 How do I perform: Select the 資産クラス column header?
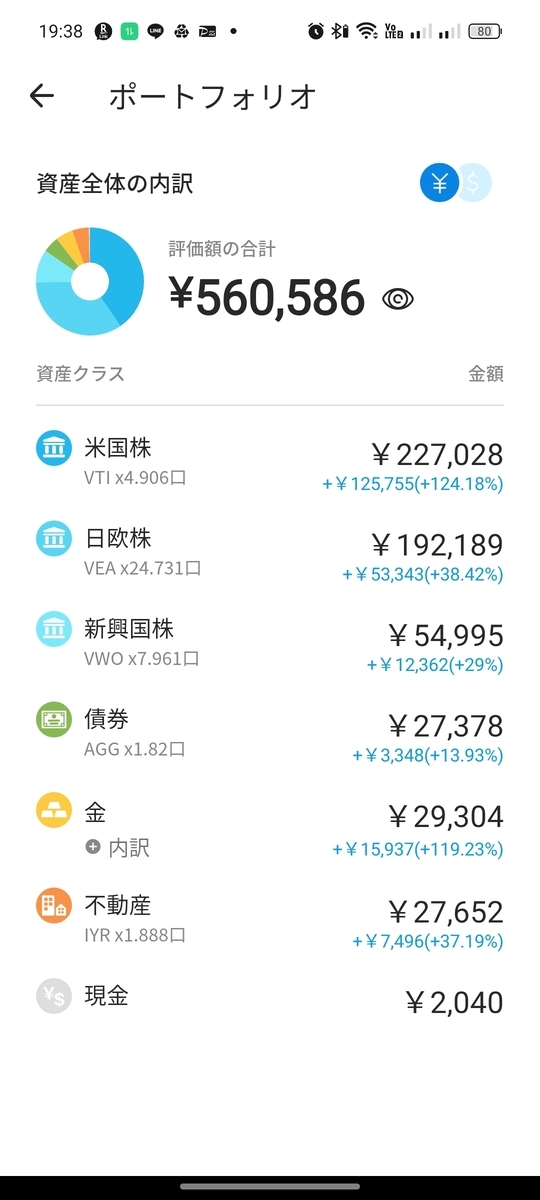(80, 374)
